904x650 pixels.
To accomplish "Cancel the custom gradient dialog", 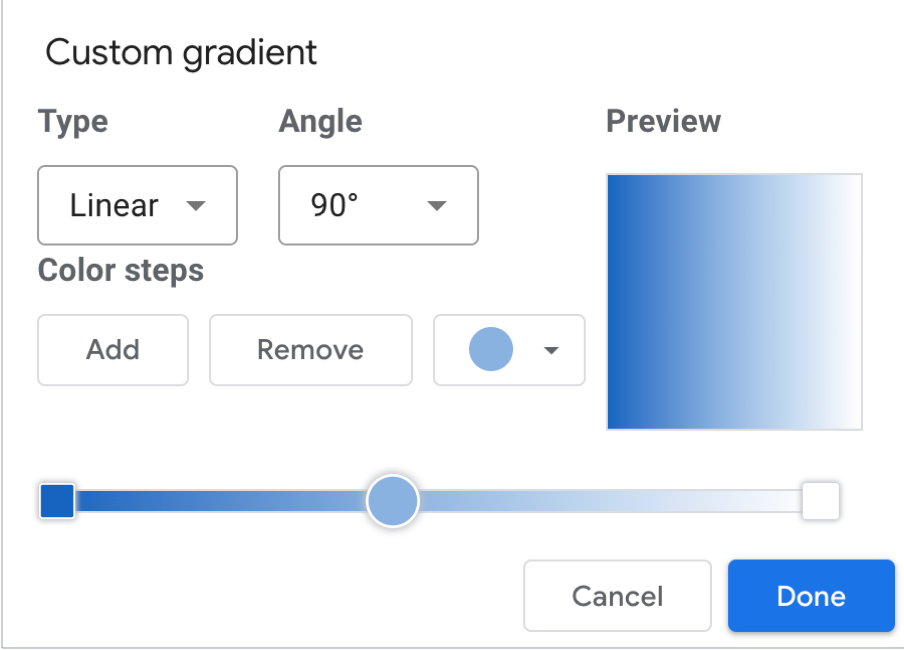I will 617,596.
